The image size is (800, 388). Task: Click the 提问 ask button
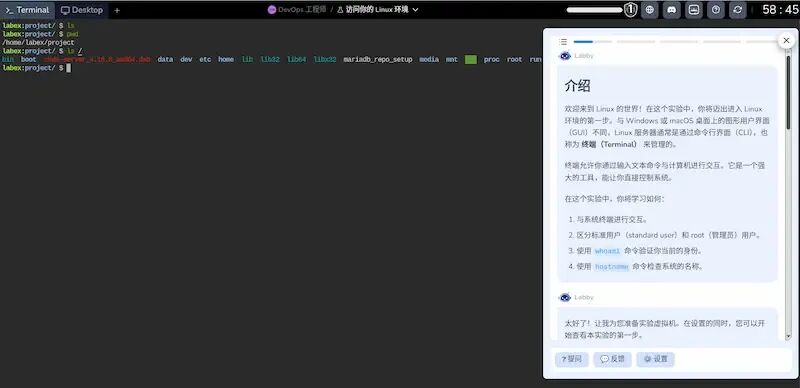click(x=571, y=359)
